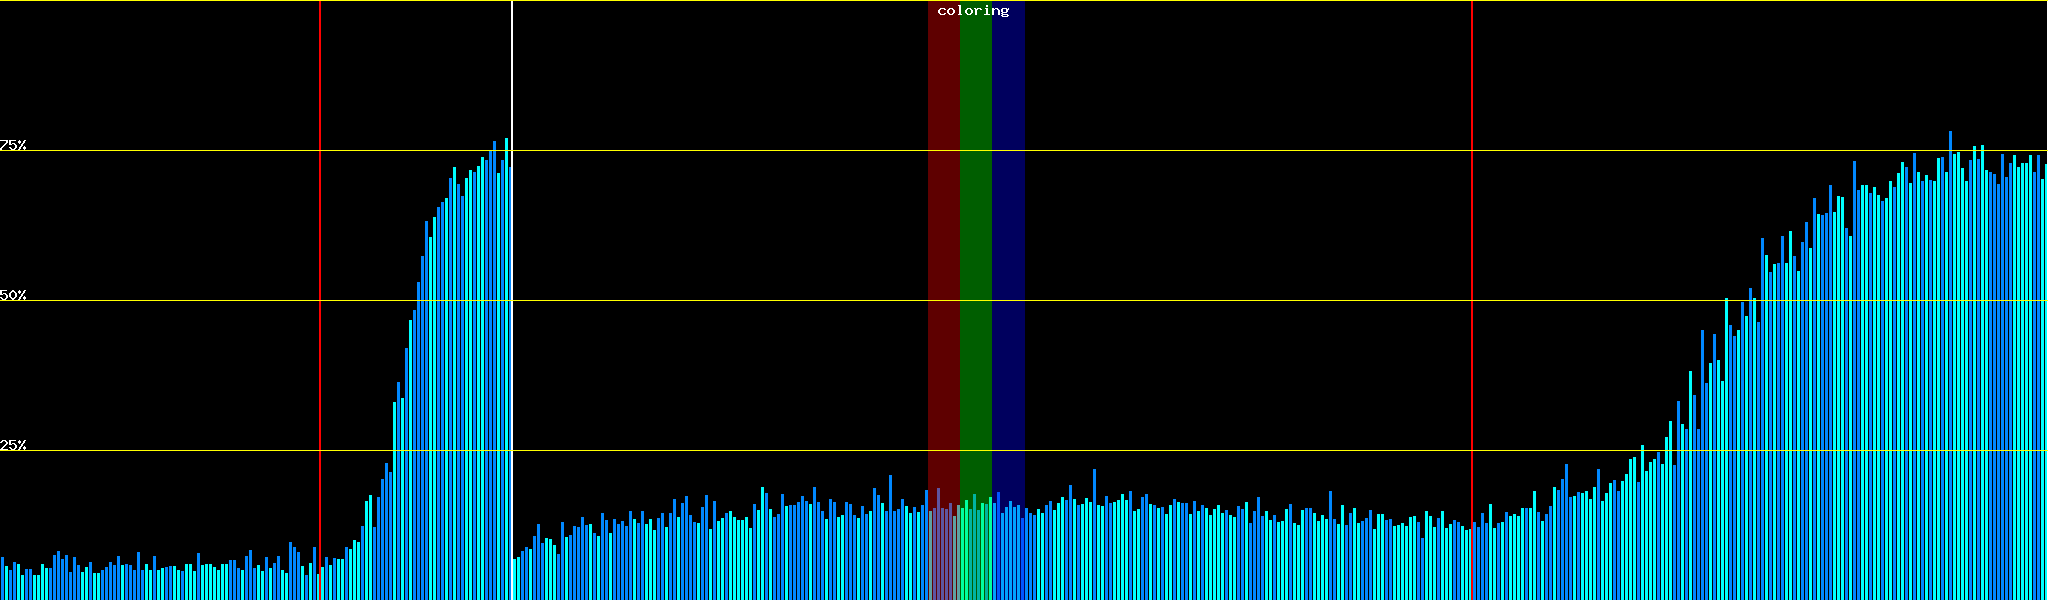
Task: Click the 50% axis label
Action: [13, 295]
